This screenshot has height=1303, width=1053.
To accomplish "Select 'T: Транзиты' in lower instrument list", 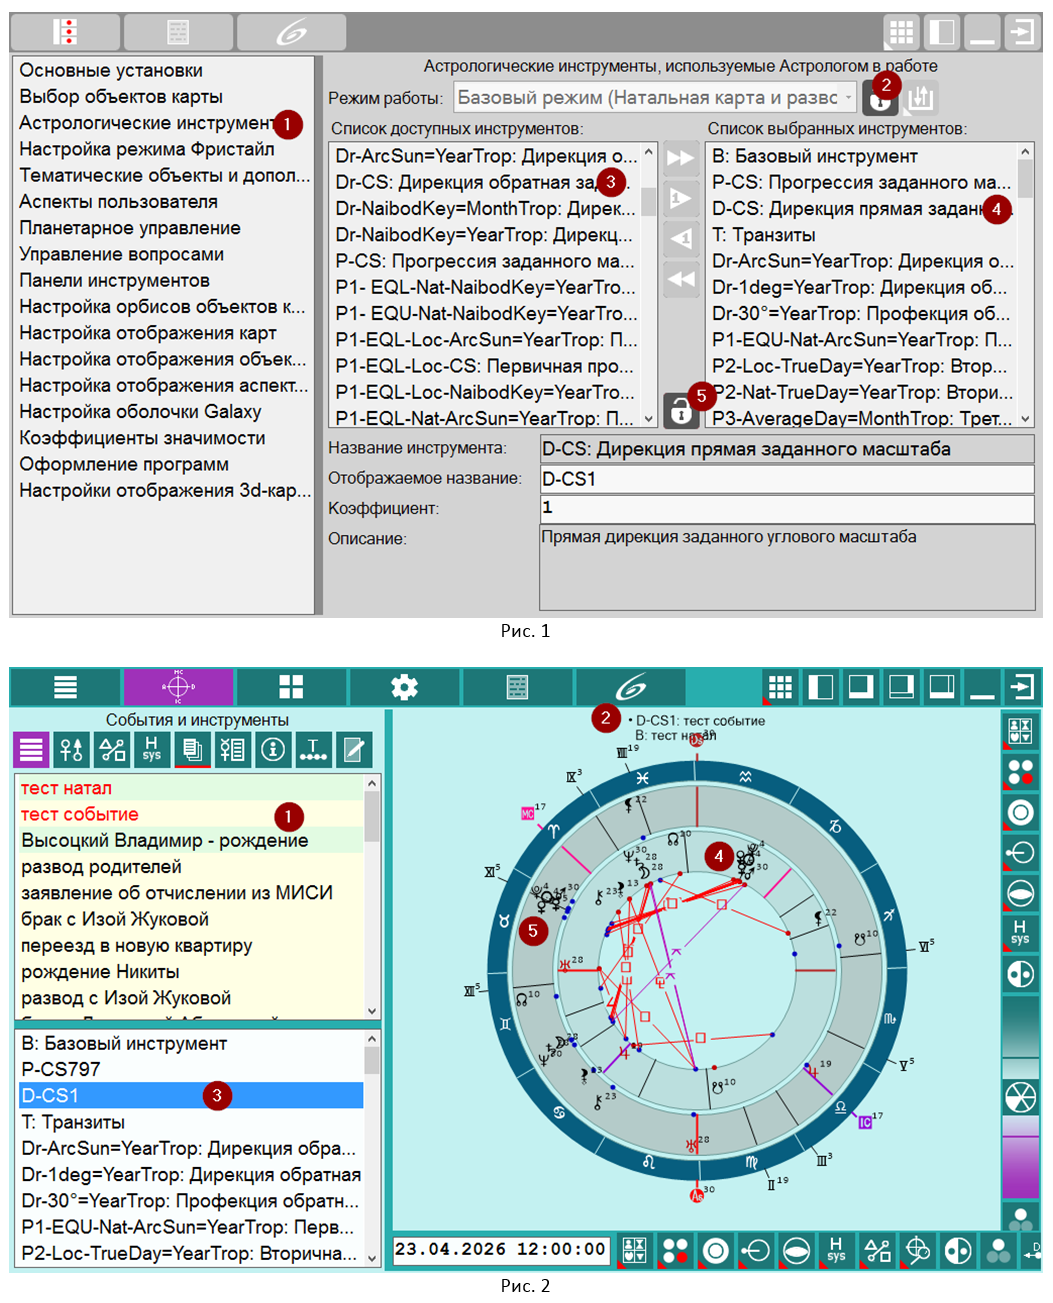I will point(73,1122).
